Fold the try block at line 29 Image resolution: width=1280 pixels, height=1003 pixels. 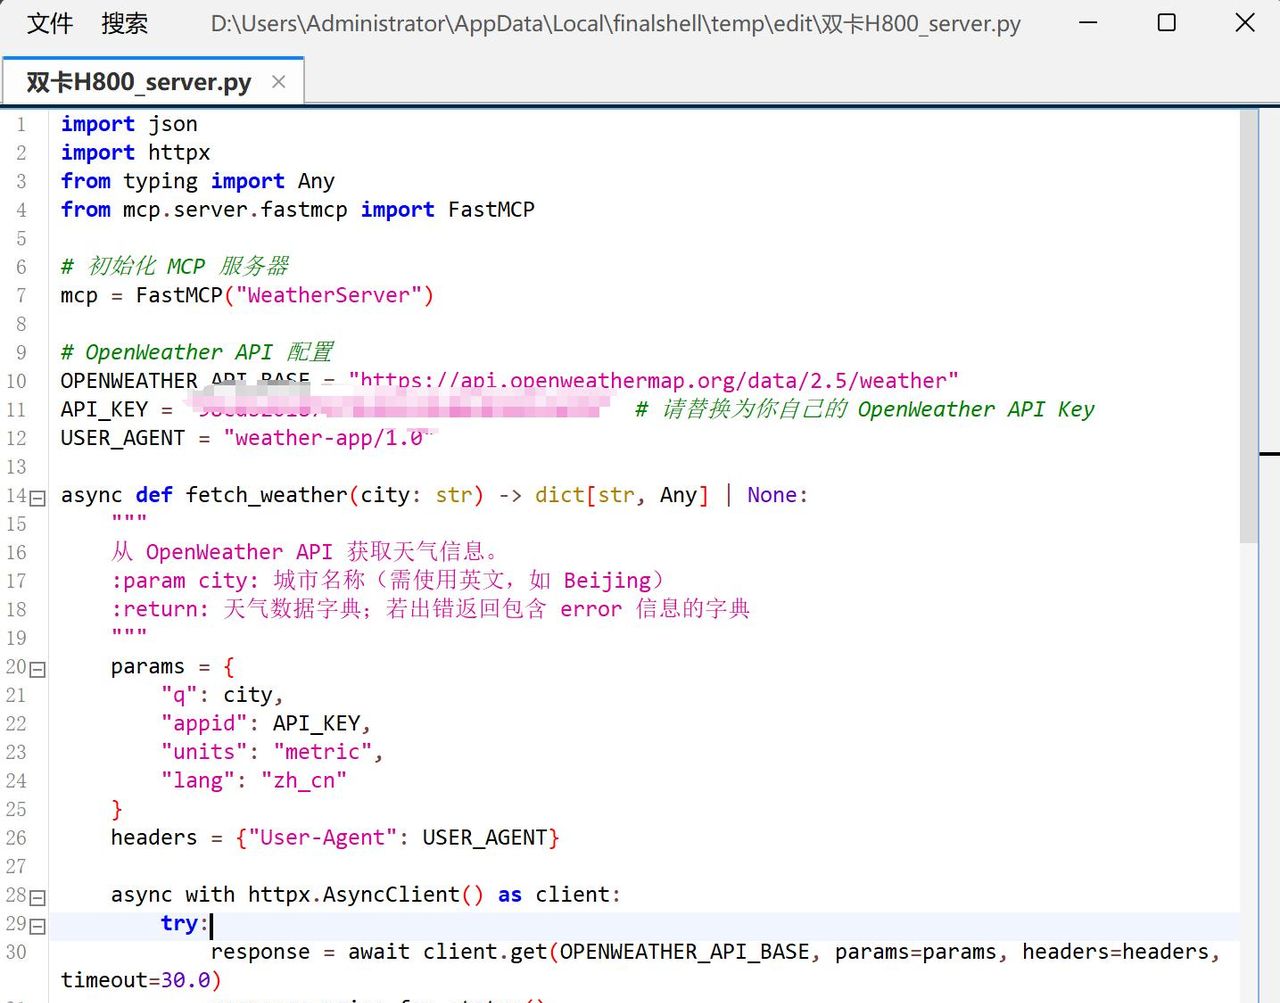[x=38, y=926]
